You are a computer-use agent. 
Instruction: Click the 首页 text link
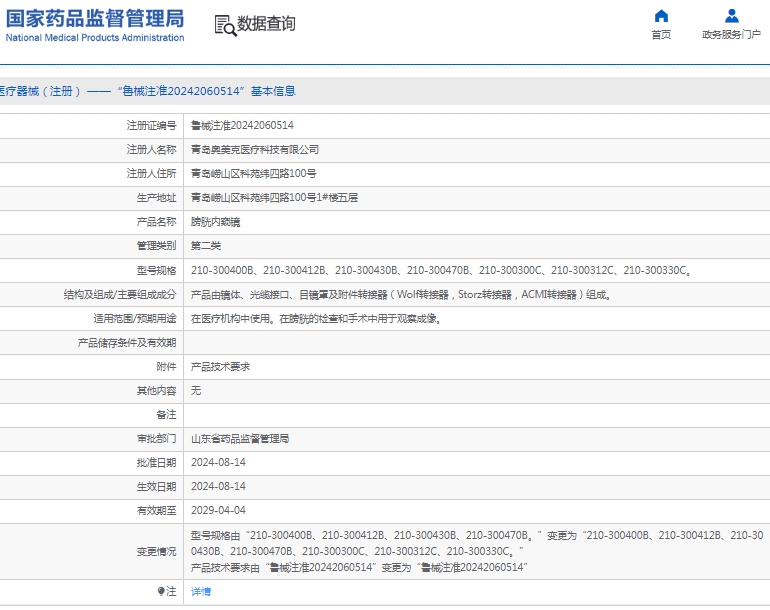tap(661, 34)
